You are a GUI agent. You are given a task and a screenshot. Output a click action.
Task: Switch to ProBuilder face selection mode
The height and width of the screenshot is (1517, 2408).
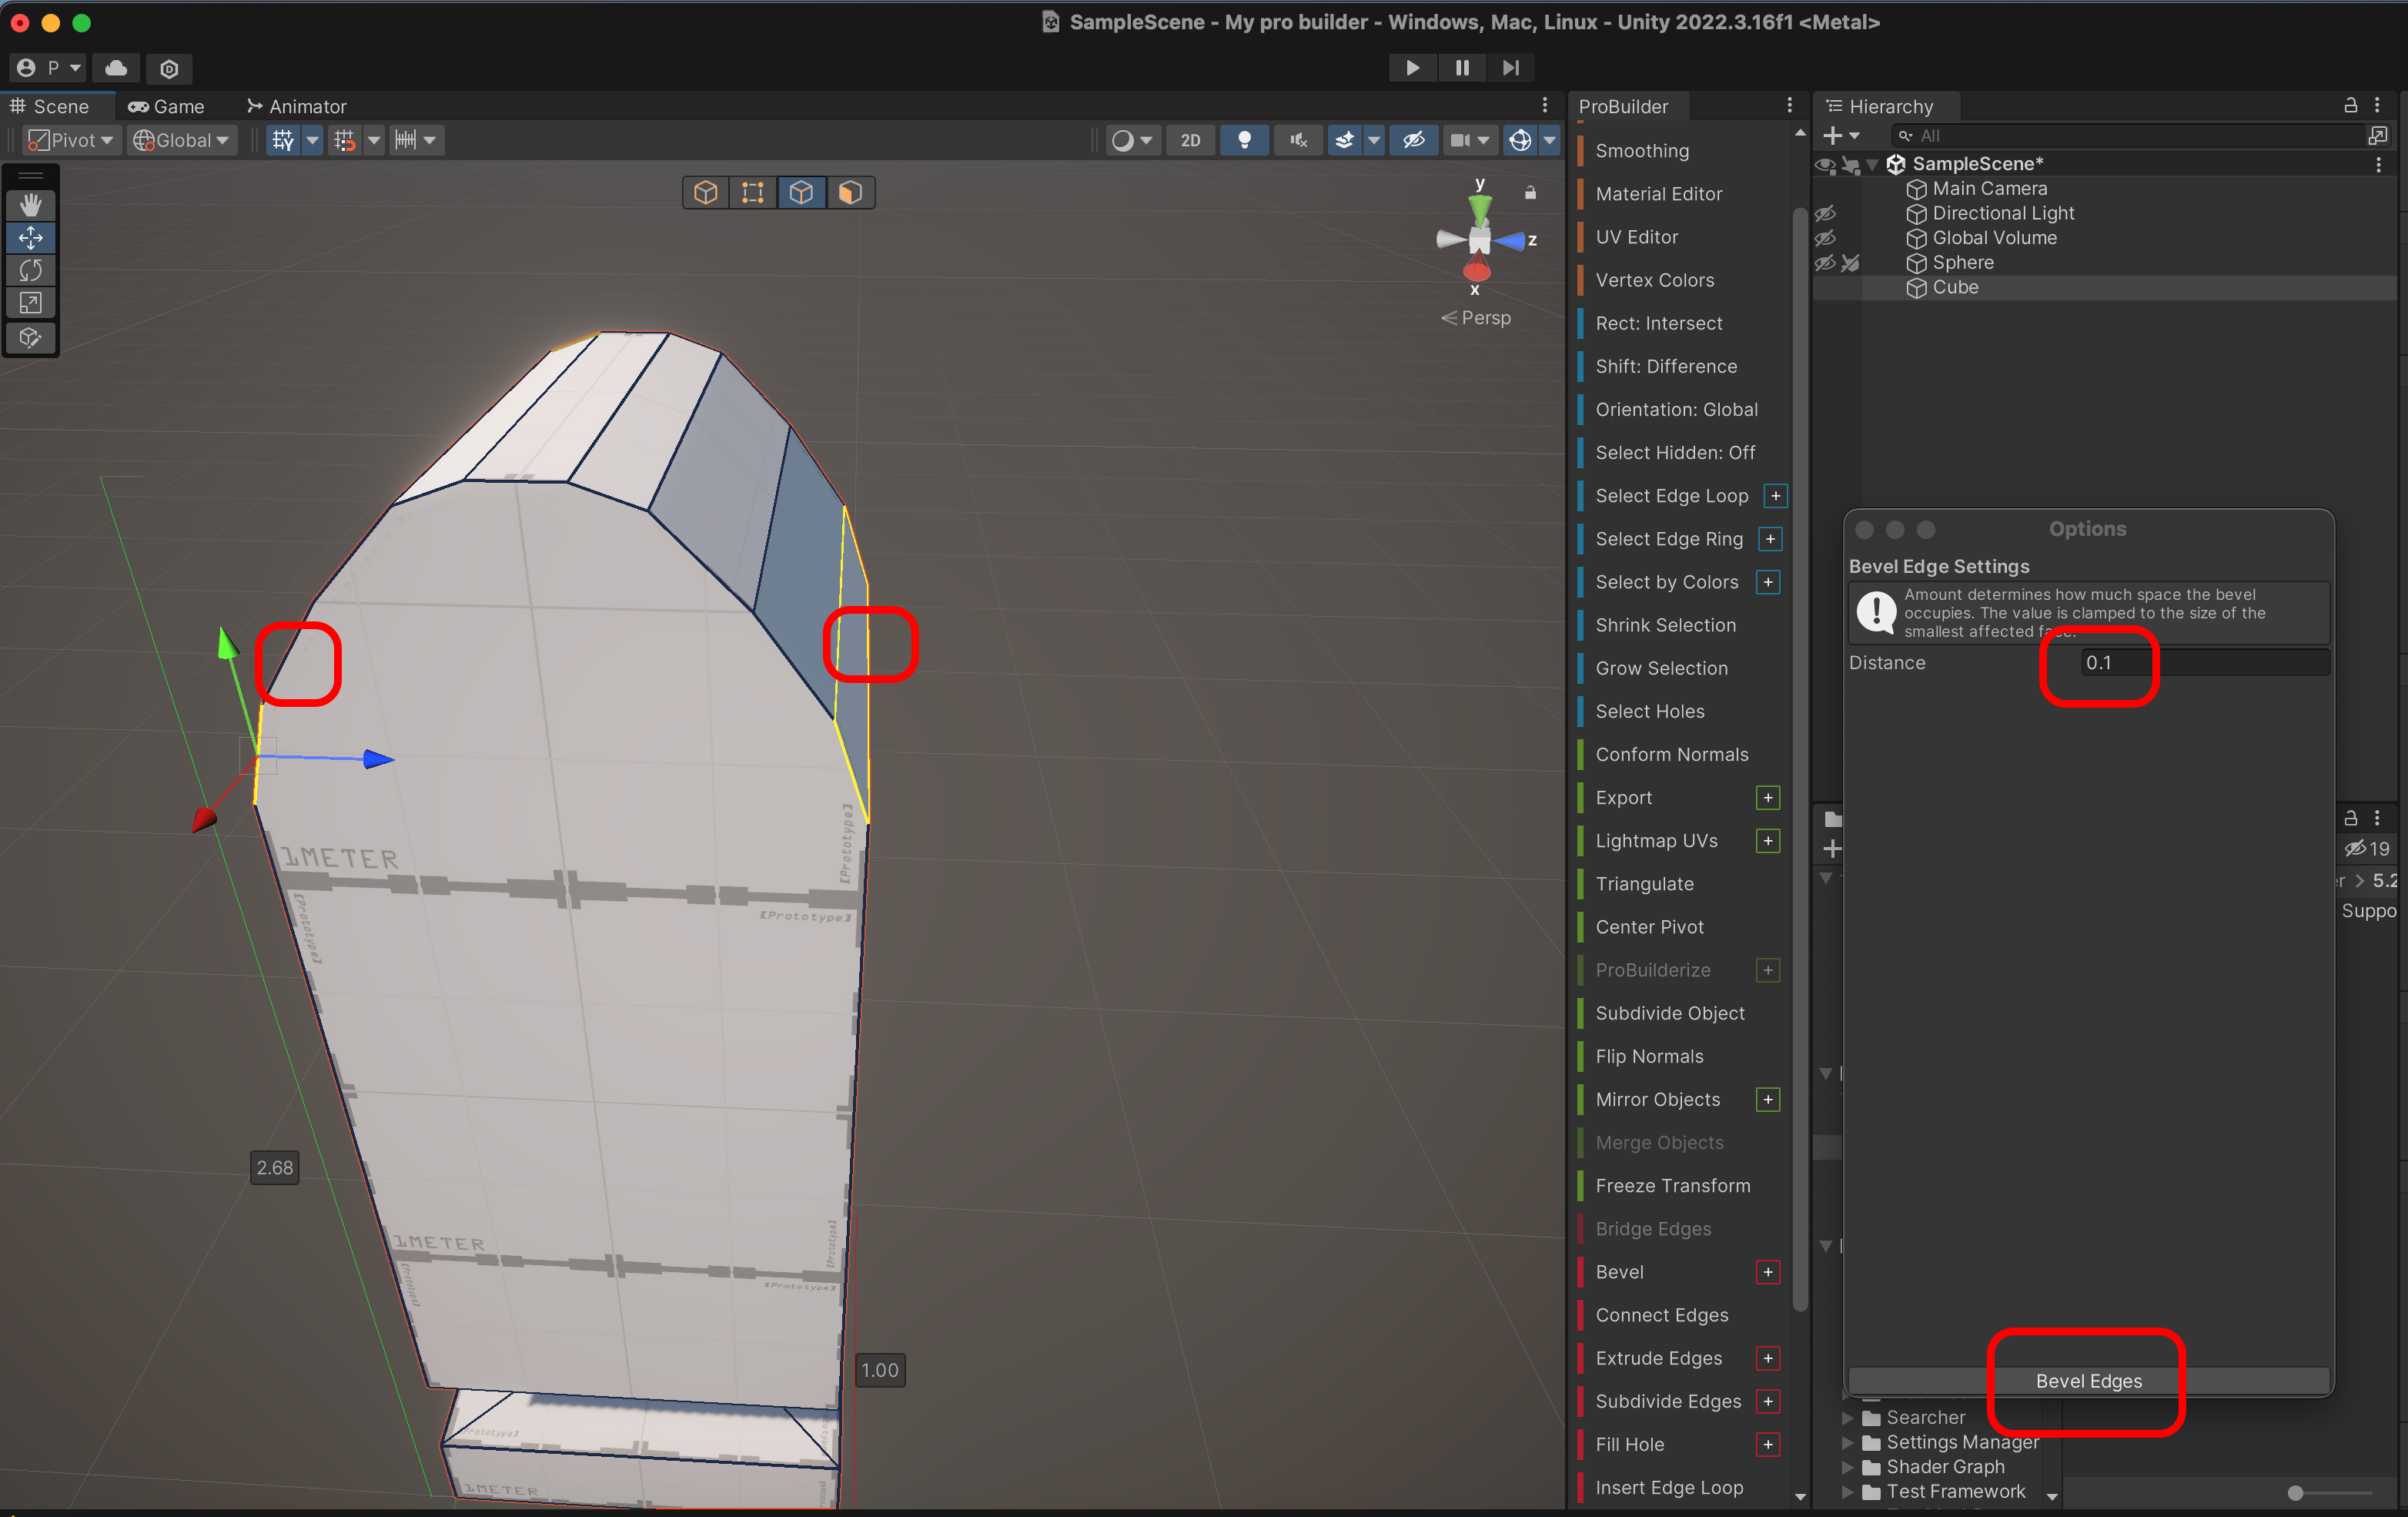click(x=849, y=192)
